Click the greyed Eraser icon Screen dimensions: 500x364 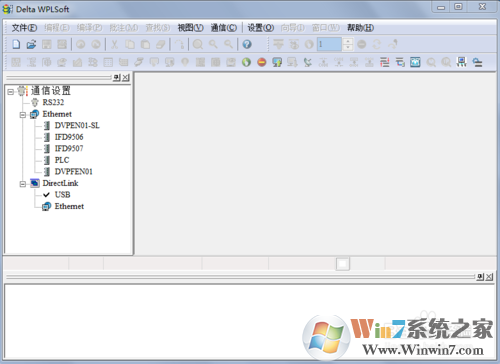161,44
